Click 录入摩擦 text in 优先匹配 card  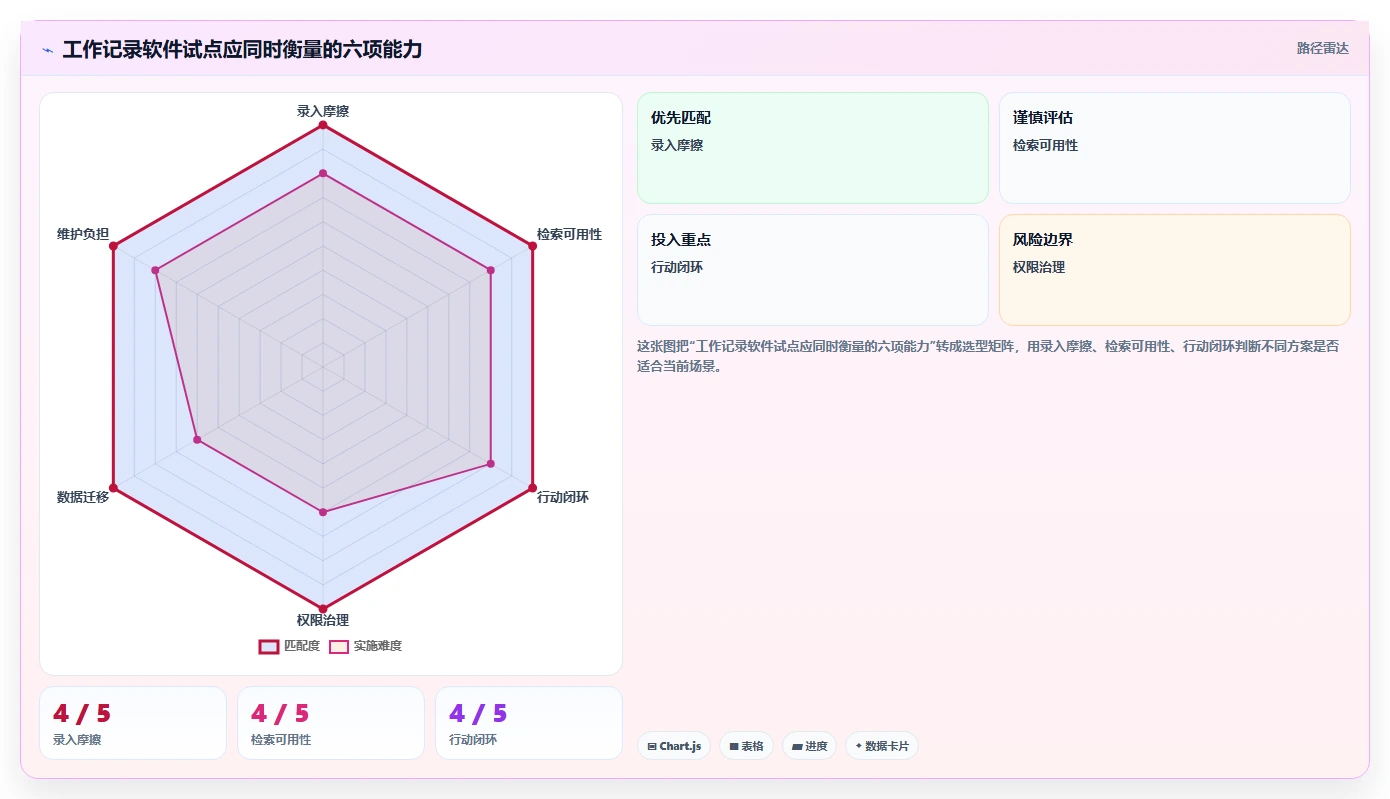[677, 145]
